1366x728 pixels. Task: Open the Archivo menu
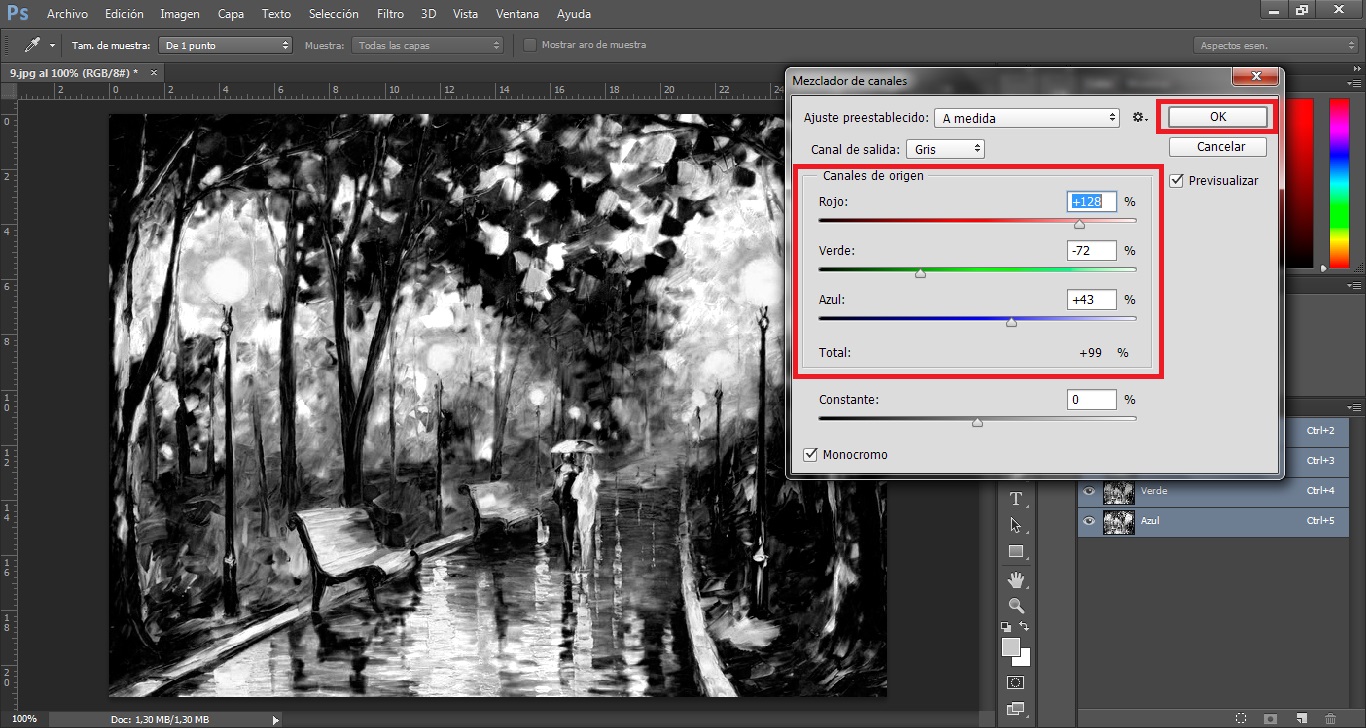pyautogui.click(x=67, y=14)
